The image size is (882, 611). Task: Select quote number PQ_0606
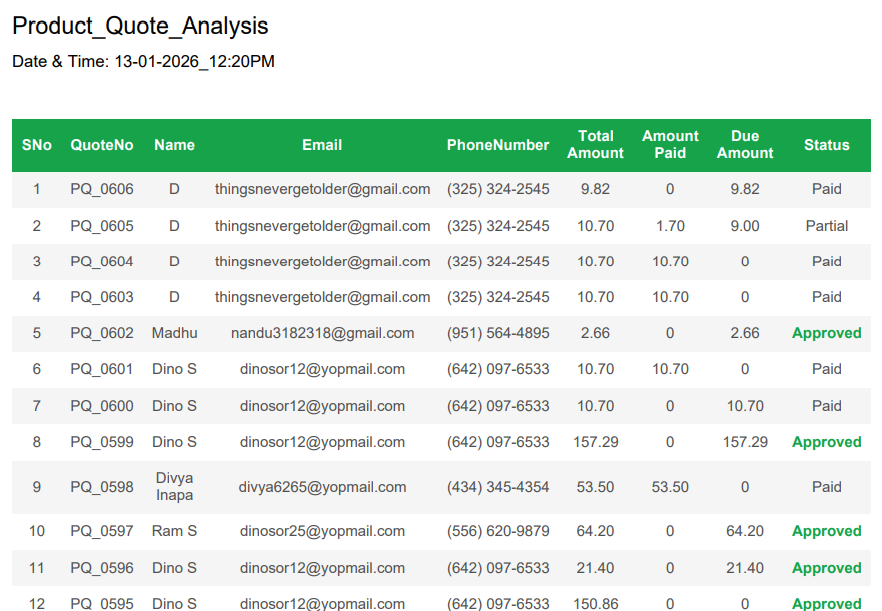click(102, 189)
